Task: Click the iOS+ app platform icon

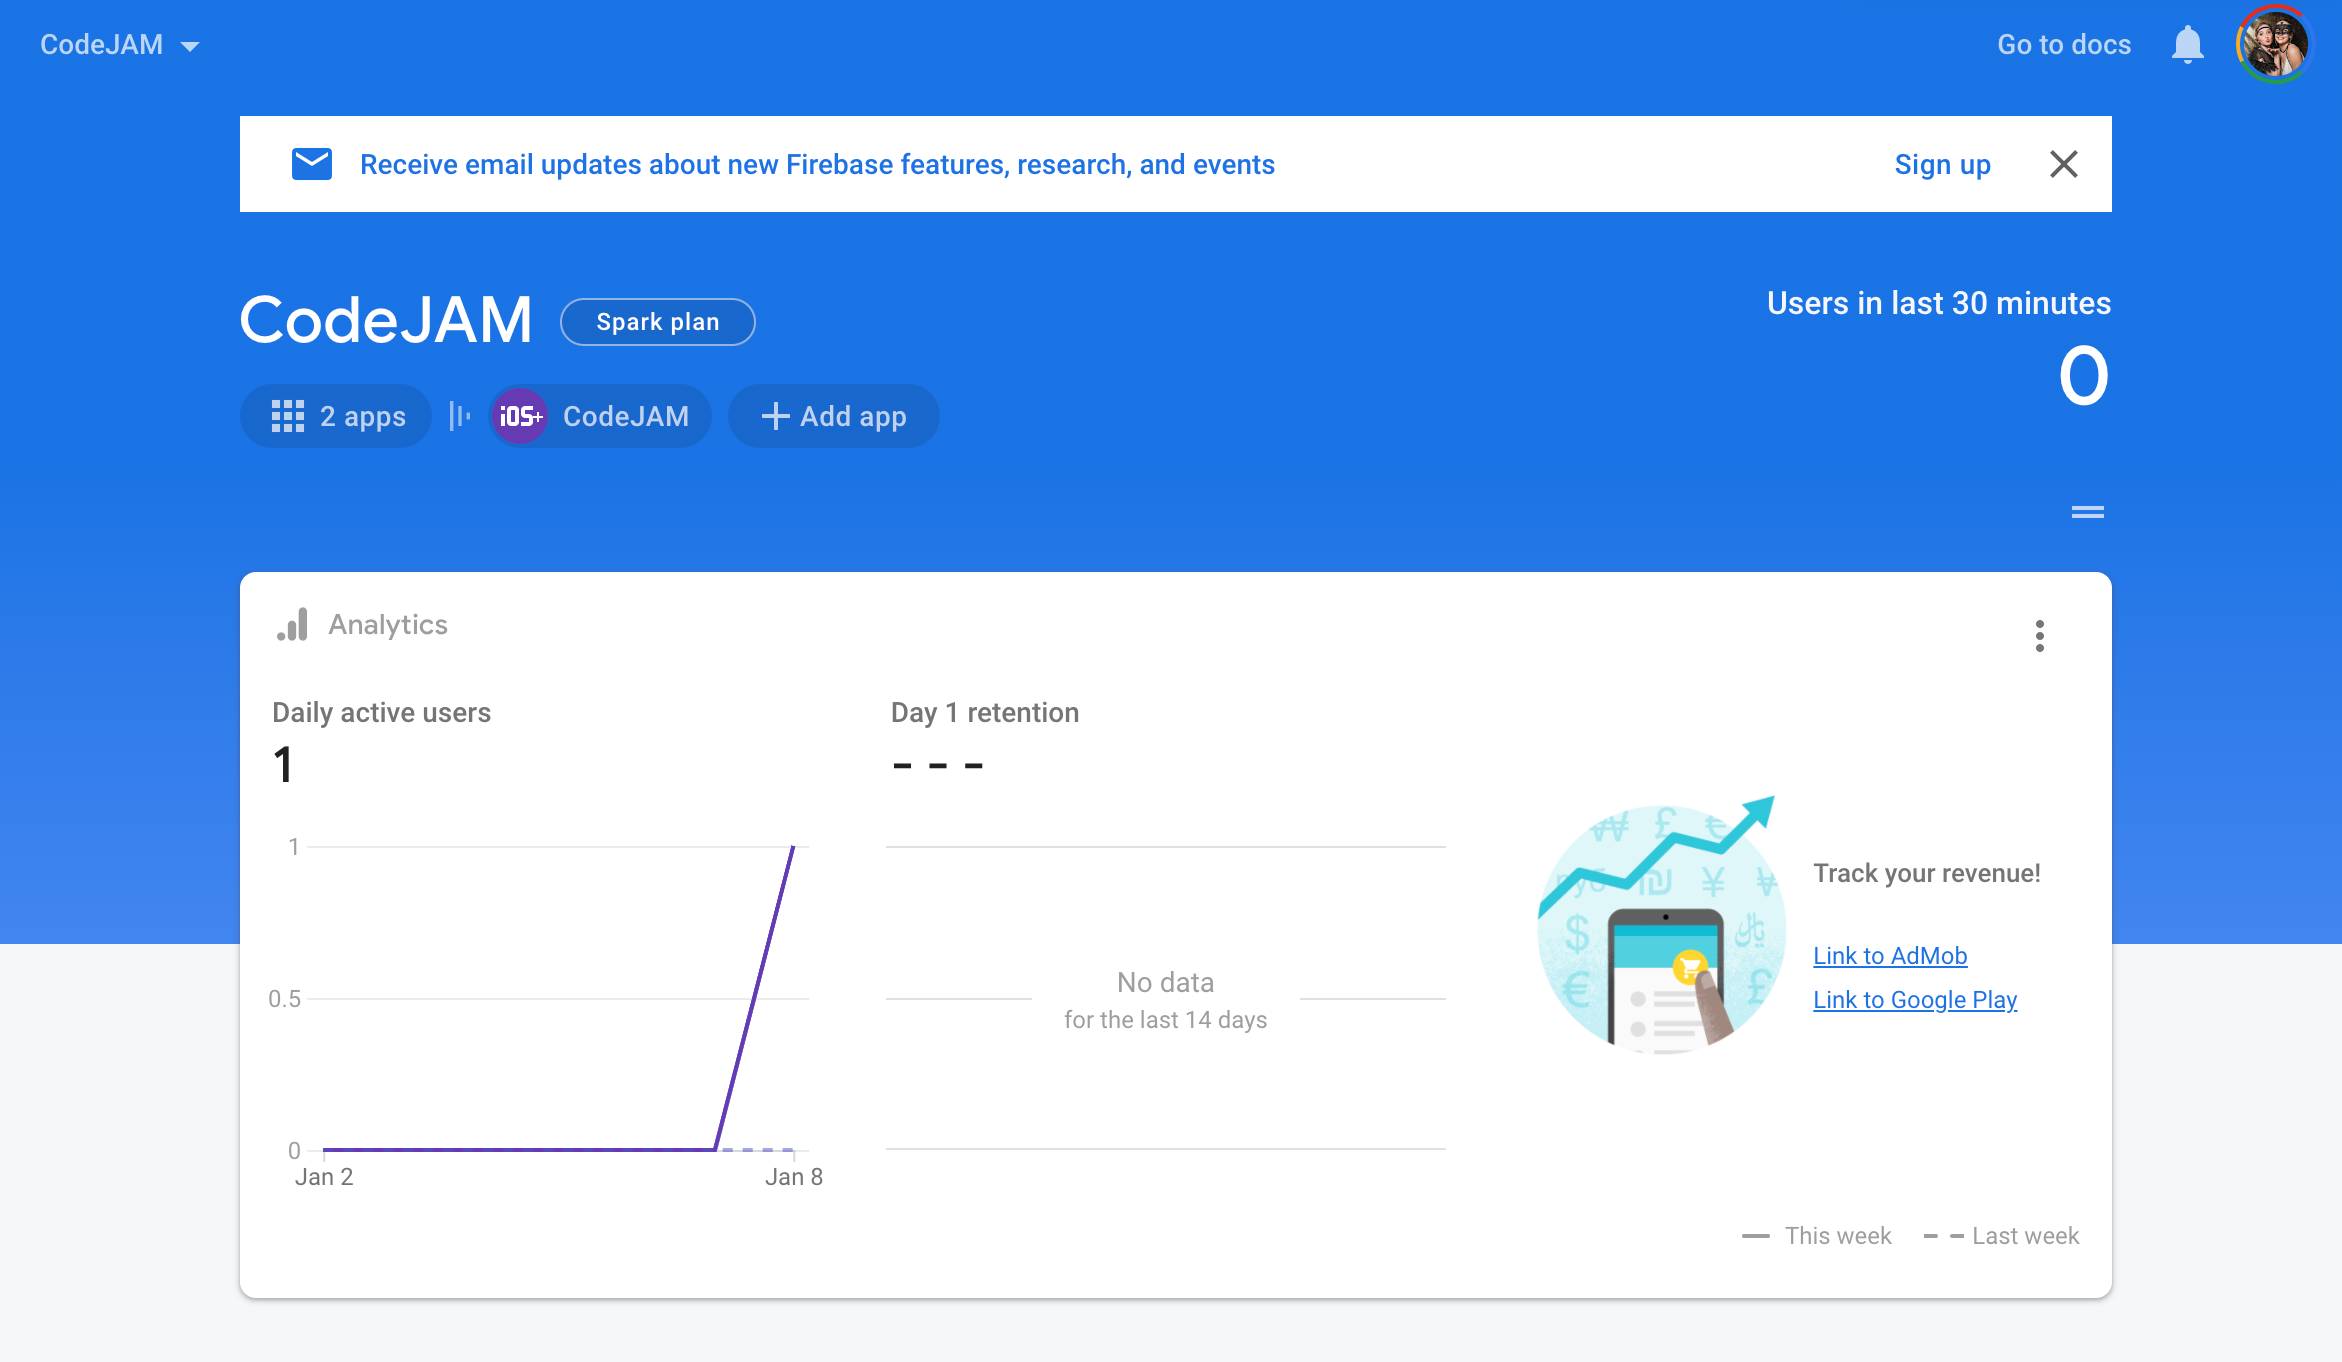Action: pyautogui.click(x=520, y=416)
